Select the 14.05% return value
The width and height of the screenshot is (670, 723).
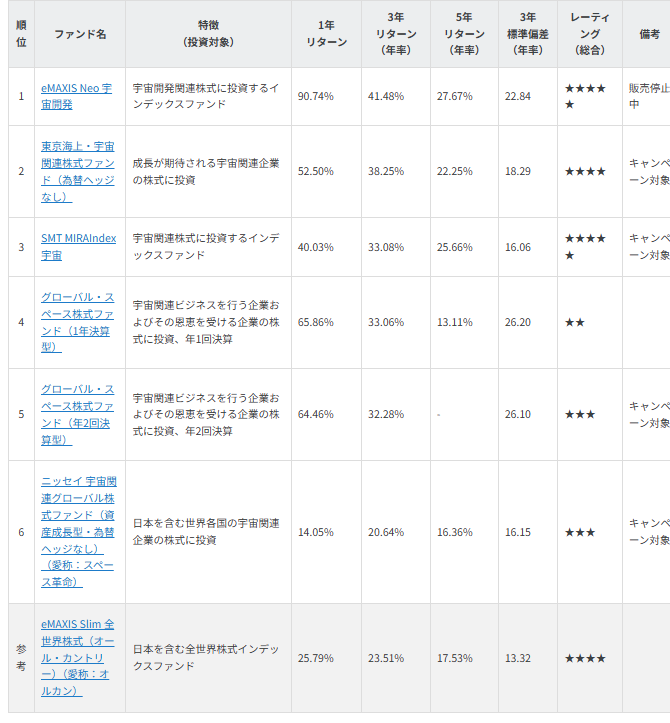pos(315,532)
